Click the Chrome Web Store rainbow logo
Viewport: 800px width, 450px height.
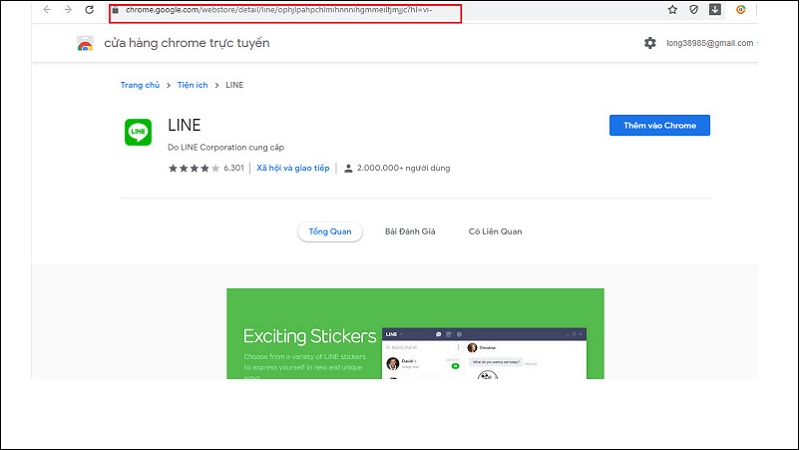click(85, 44)
